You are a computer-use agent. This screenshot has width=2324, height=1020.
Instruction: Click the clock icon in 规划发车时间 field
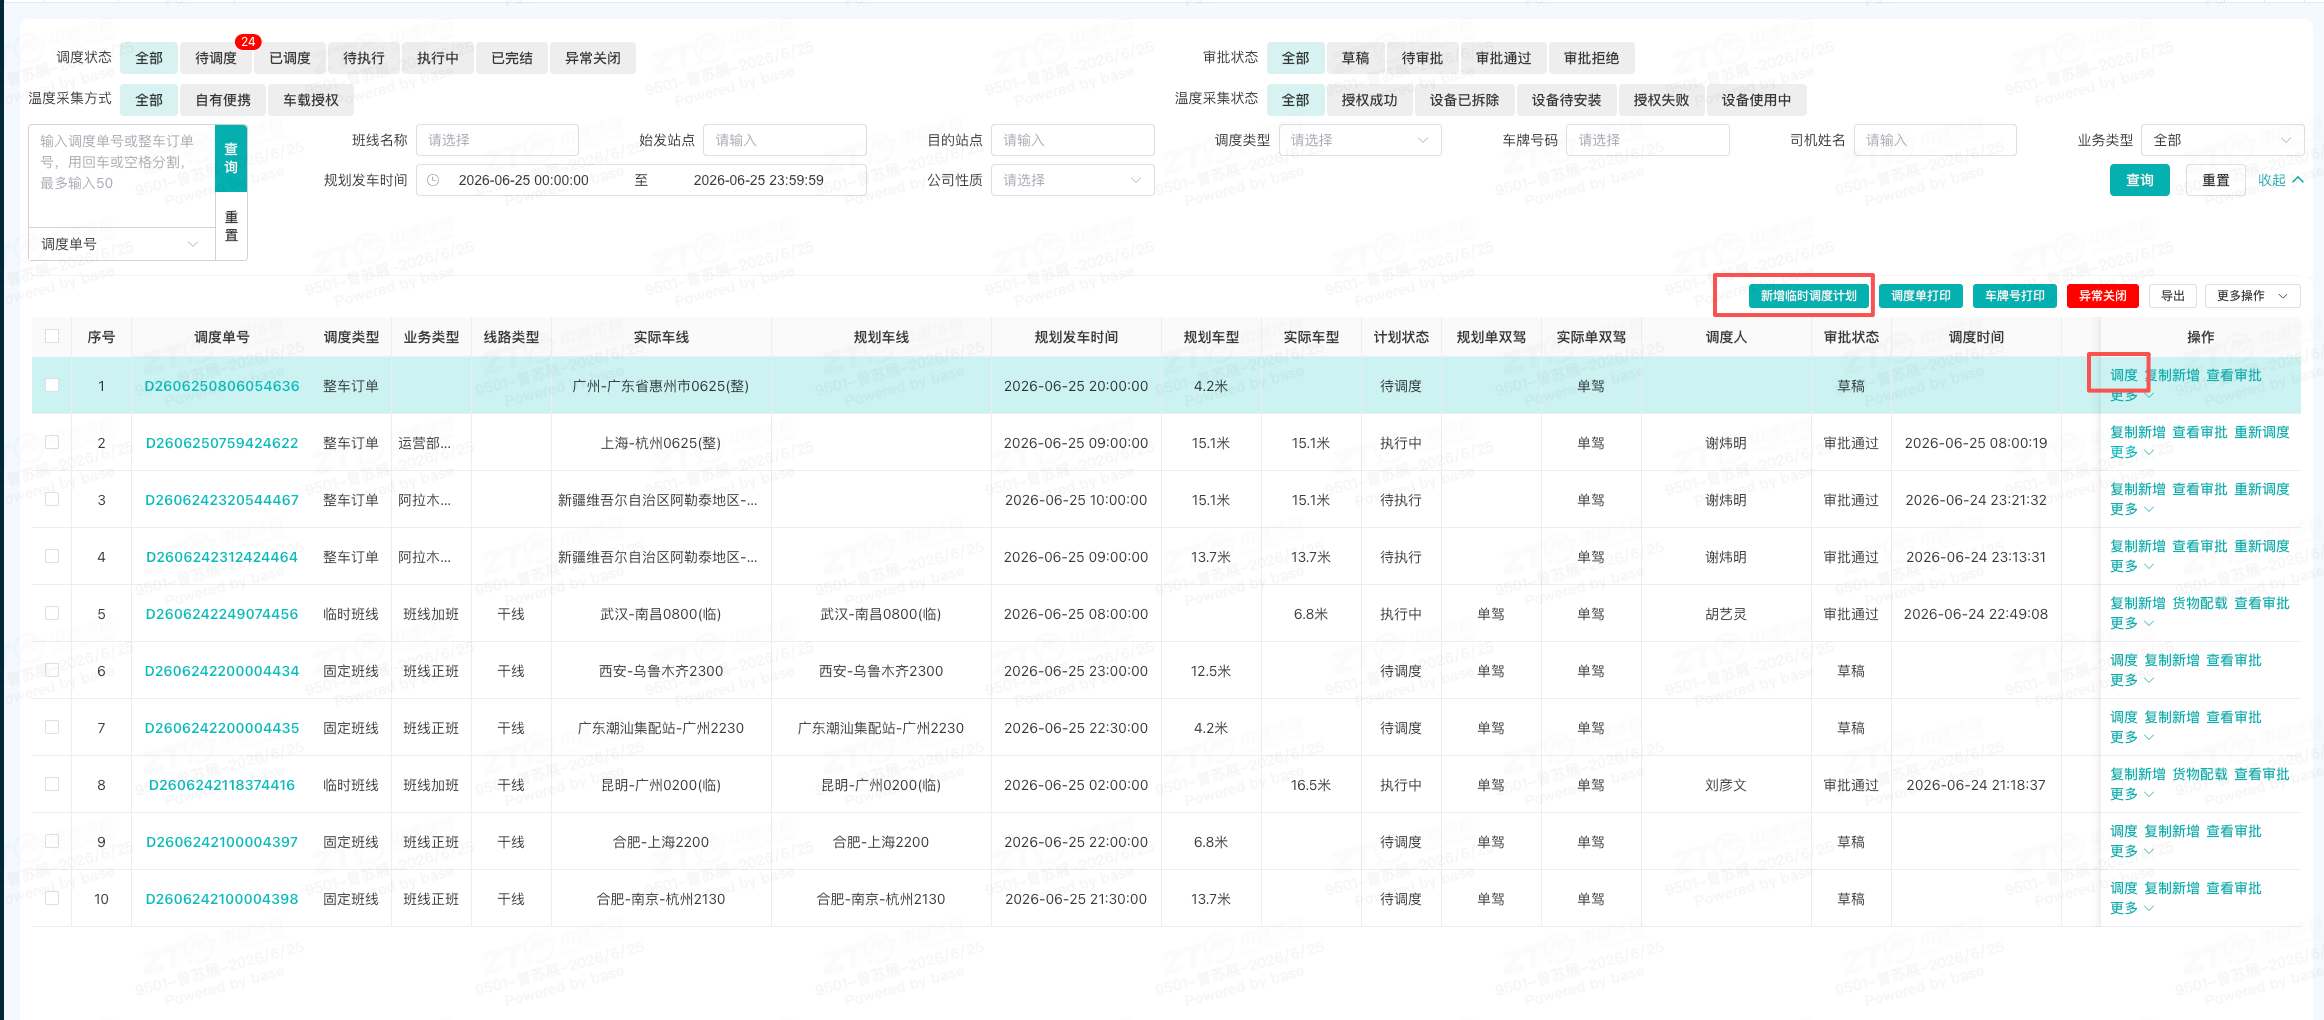[433, 180]
